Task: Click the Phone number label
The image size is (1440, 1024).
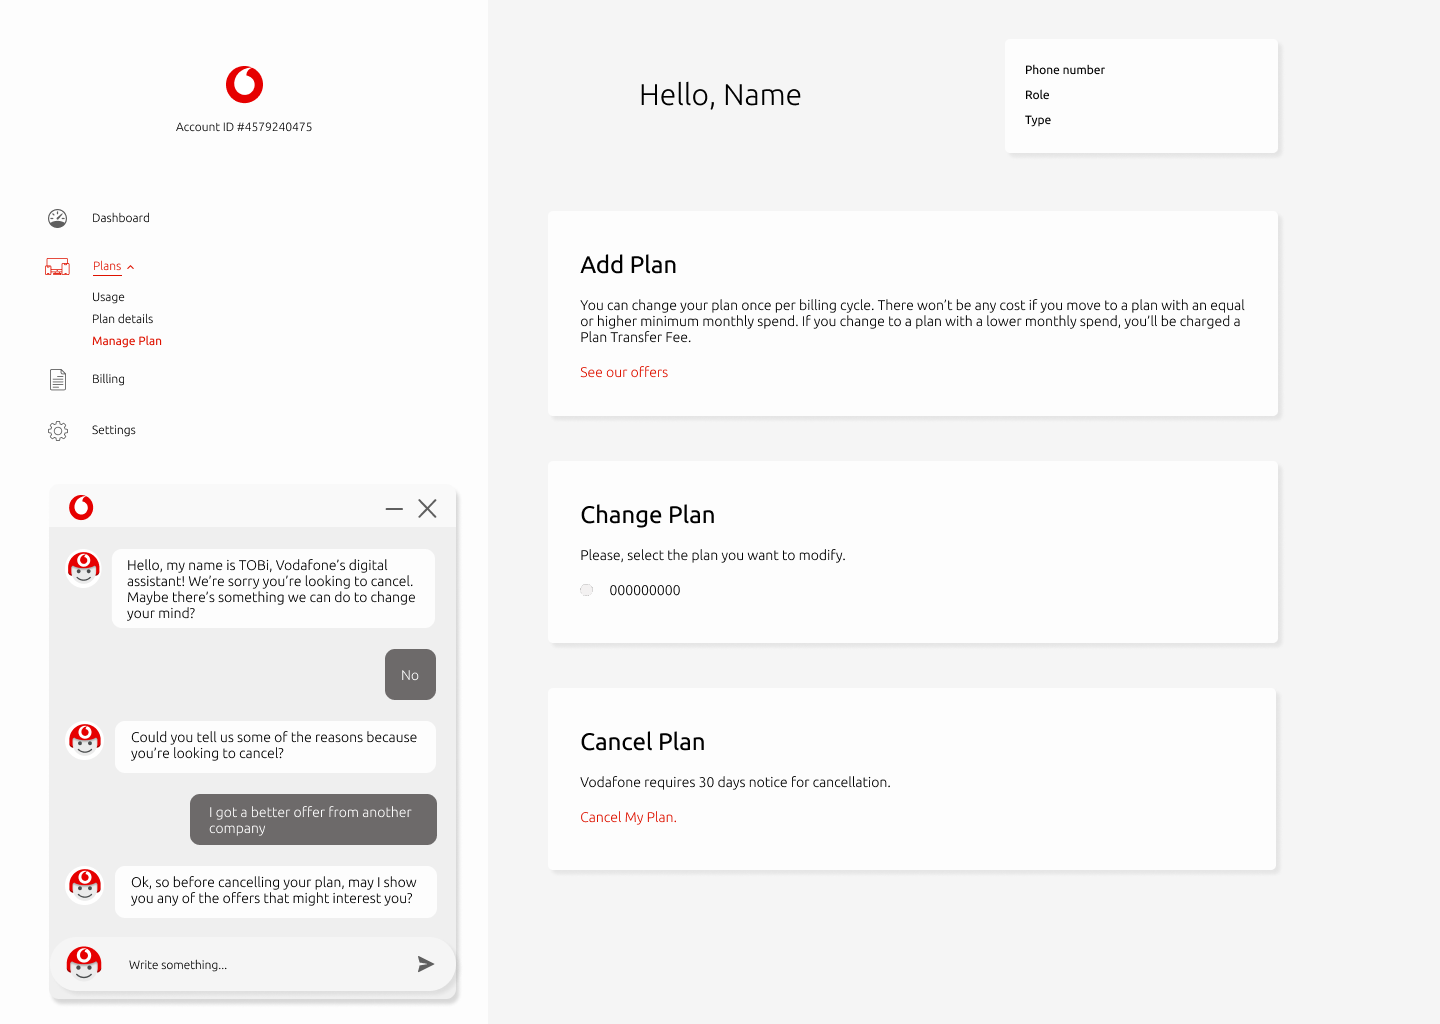Action: click(x=1065, y=70)
